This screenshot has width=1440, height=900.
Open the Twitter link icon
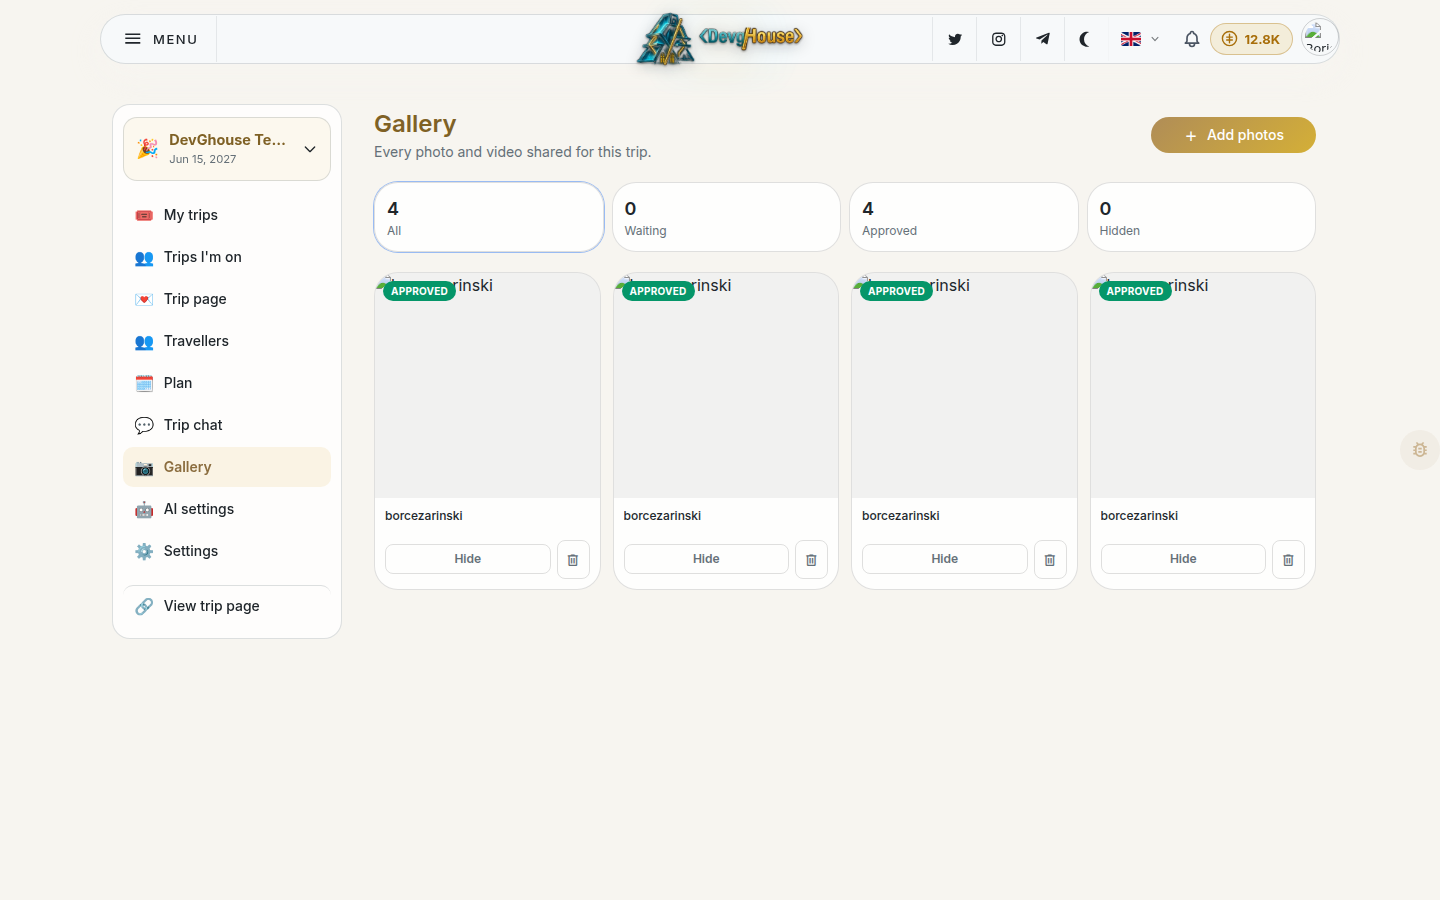pyautogui.click(x=955, y=39)
